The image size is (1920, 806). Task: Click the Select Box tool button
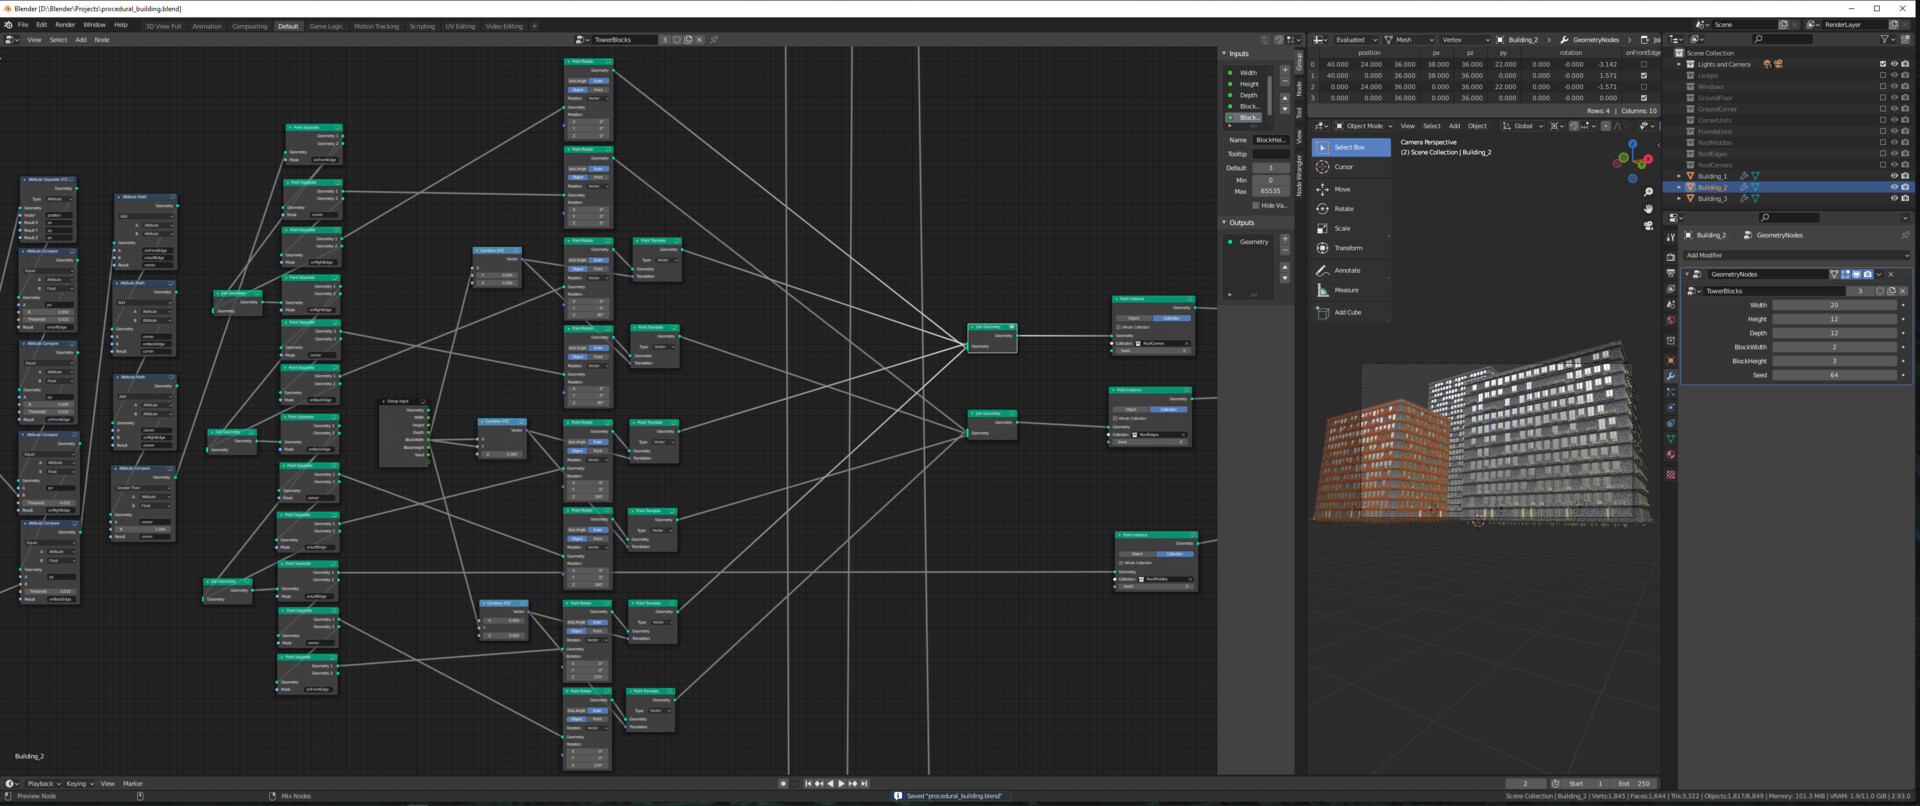[1349, 147]
